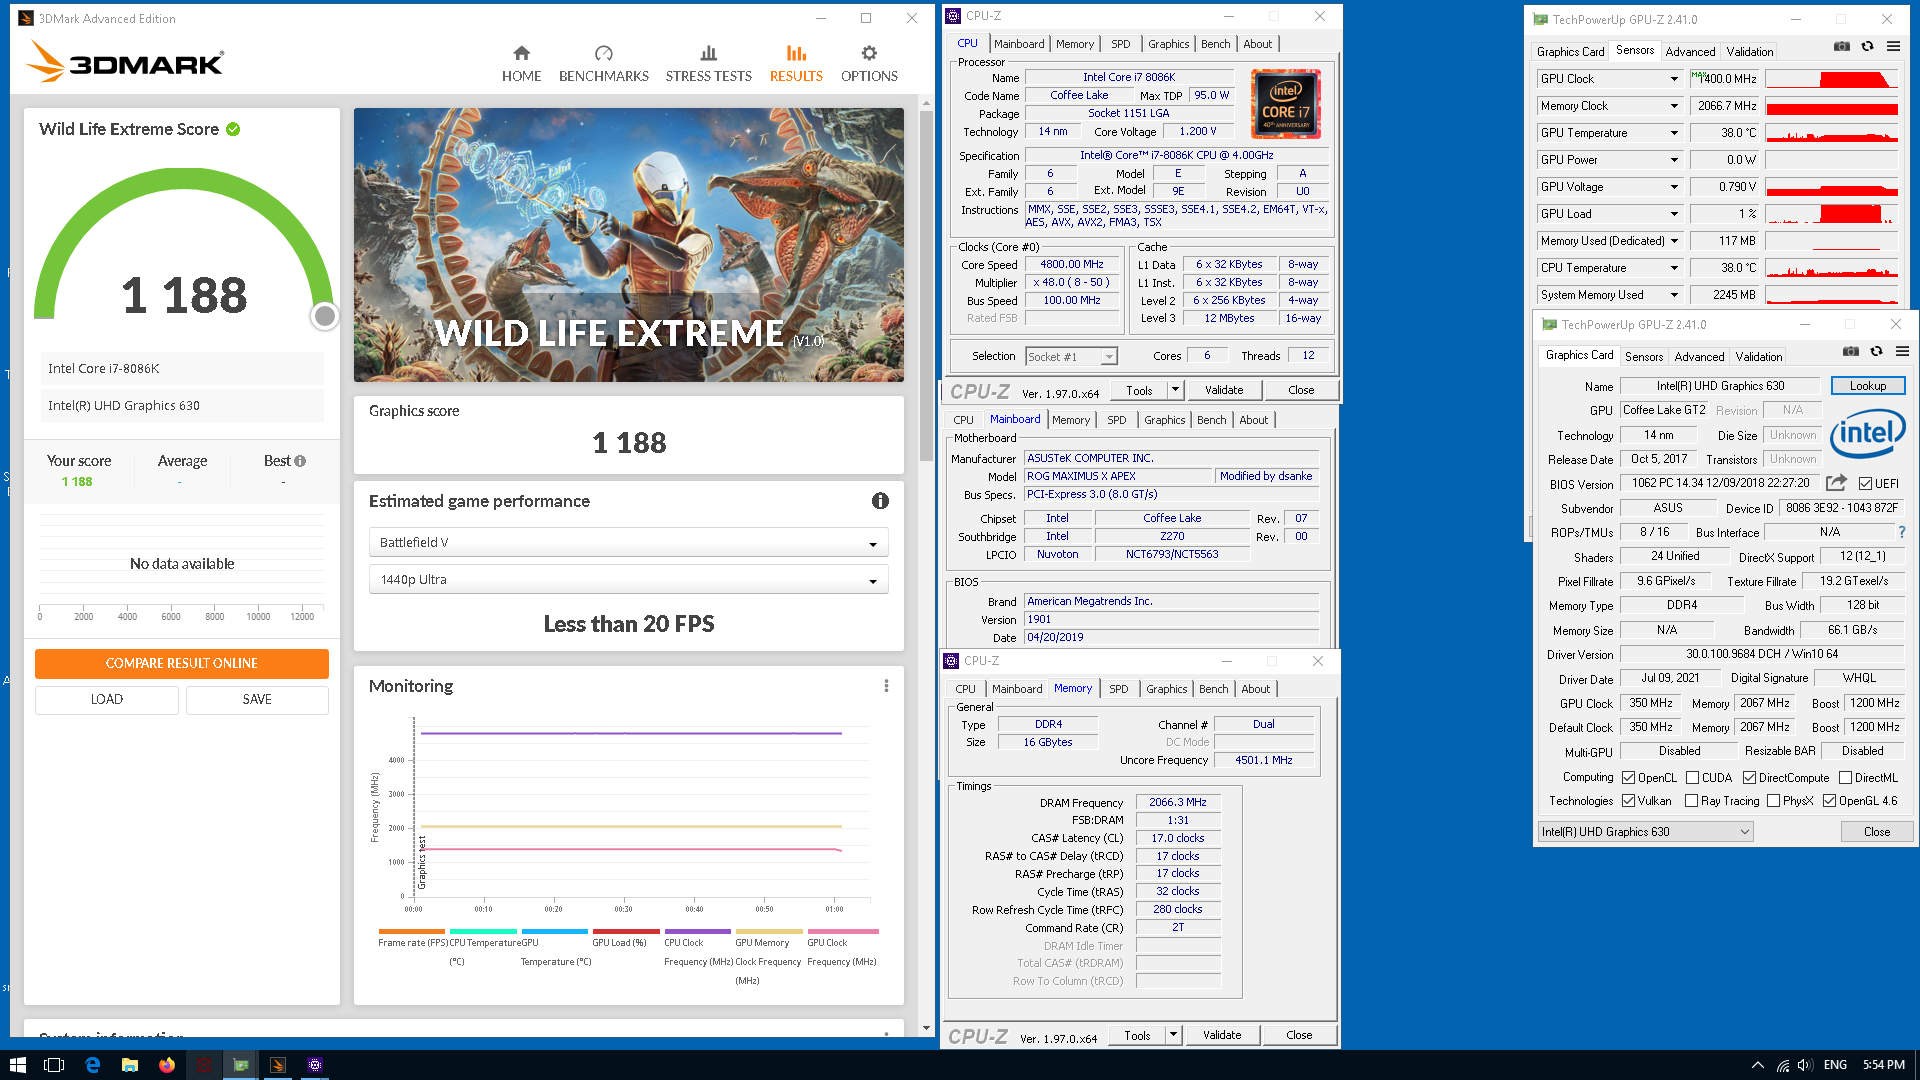
Task: Open hamburger menu in GPU-Z Sensors window
Action: tap(1893, 47)
